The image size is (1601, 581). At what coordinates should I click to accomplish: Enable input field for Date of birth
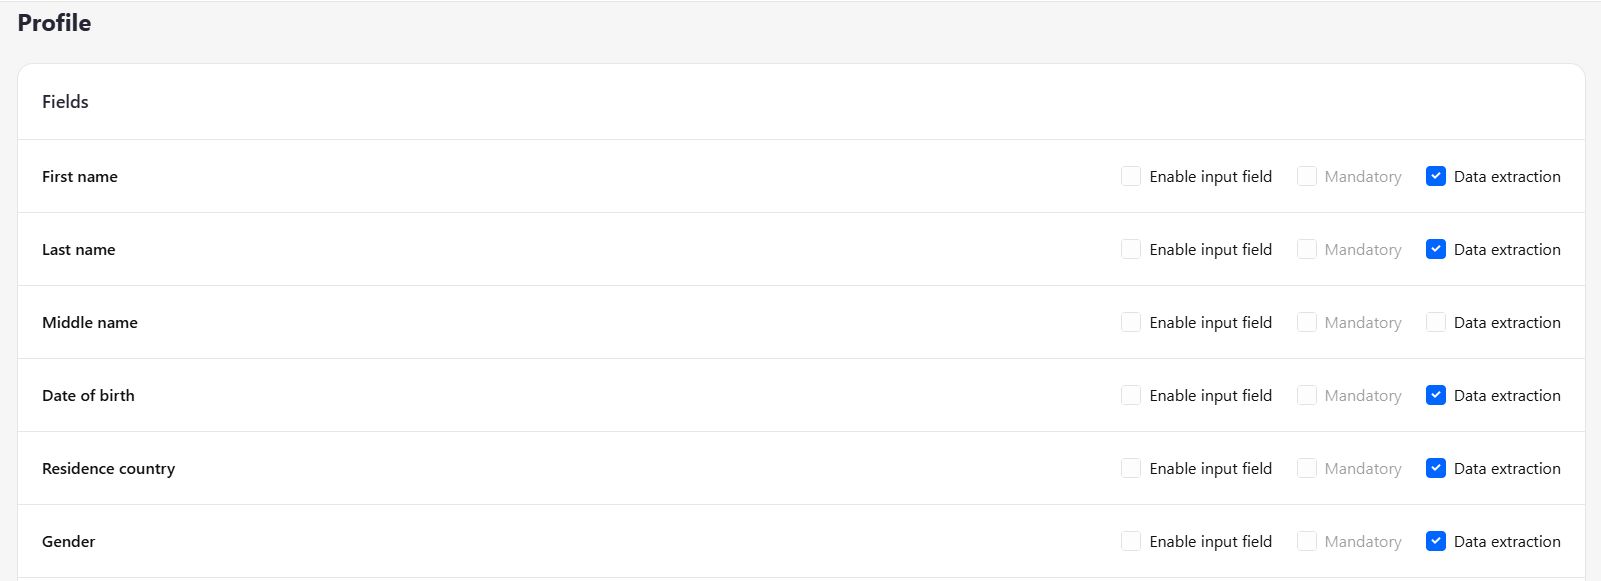click(x=1131, y=395)
